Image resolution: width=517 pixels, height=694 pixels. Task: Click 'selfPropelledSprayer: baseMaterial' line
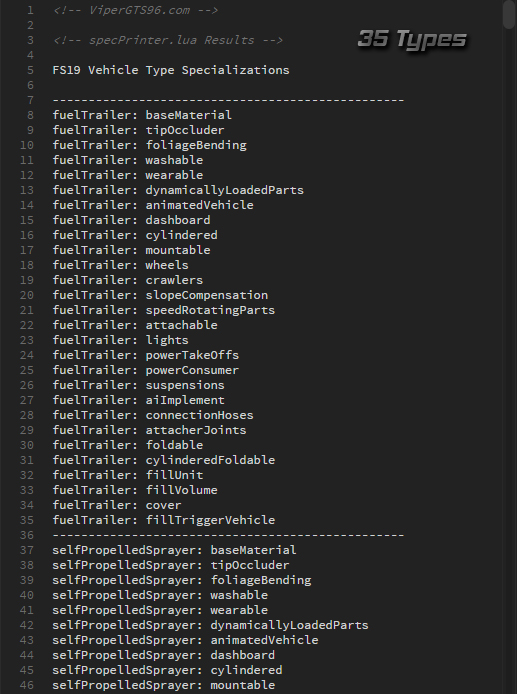(174, 550)
